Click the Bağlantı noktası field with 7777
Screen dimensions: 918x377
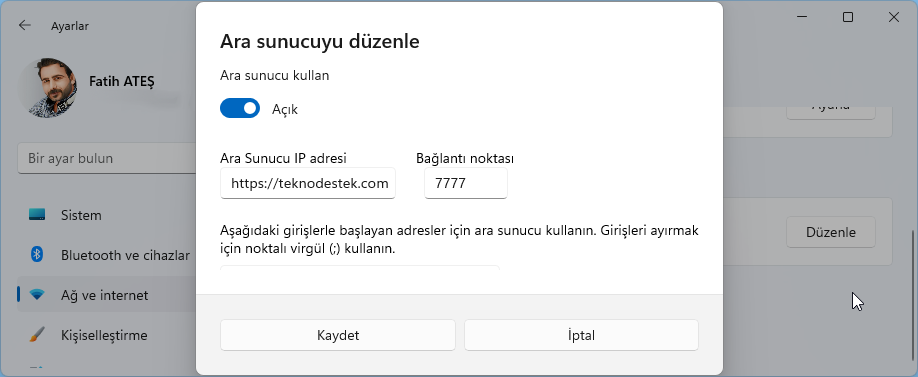point(465,183)
